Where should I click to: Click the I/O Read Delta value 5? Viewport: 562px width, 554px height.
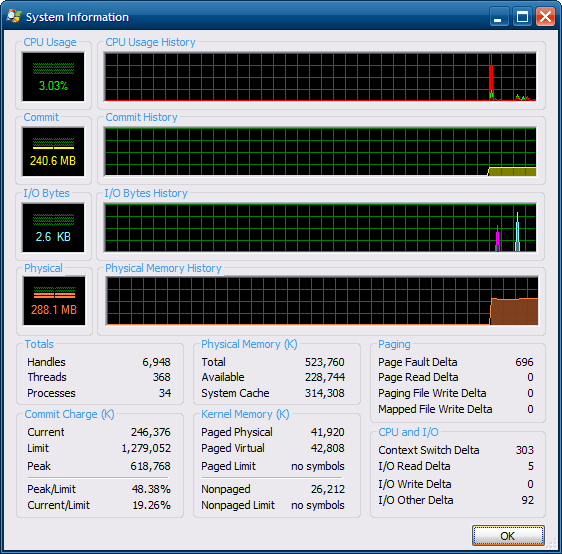531,466
